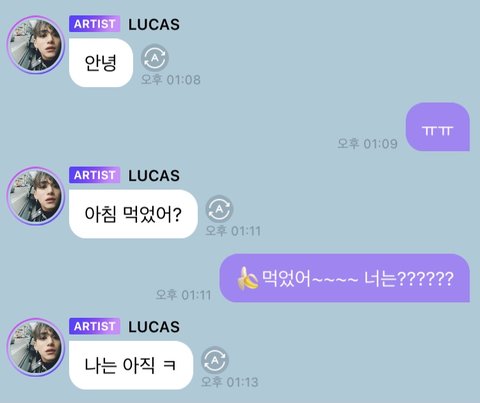This screenshot has height=403, width=480.
Task: Click the 오후 01:13 timestamp
Action: point(230,382)
